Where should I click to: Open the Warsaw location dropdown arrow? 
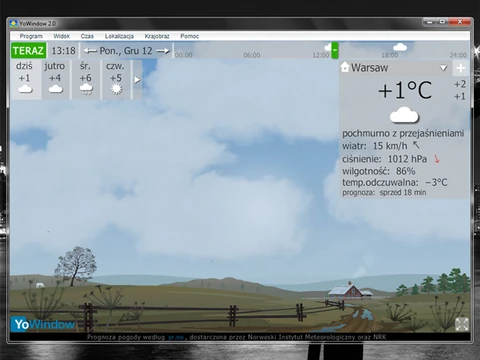[443, 68]
